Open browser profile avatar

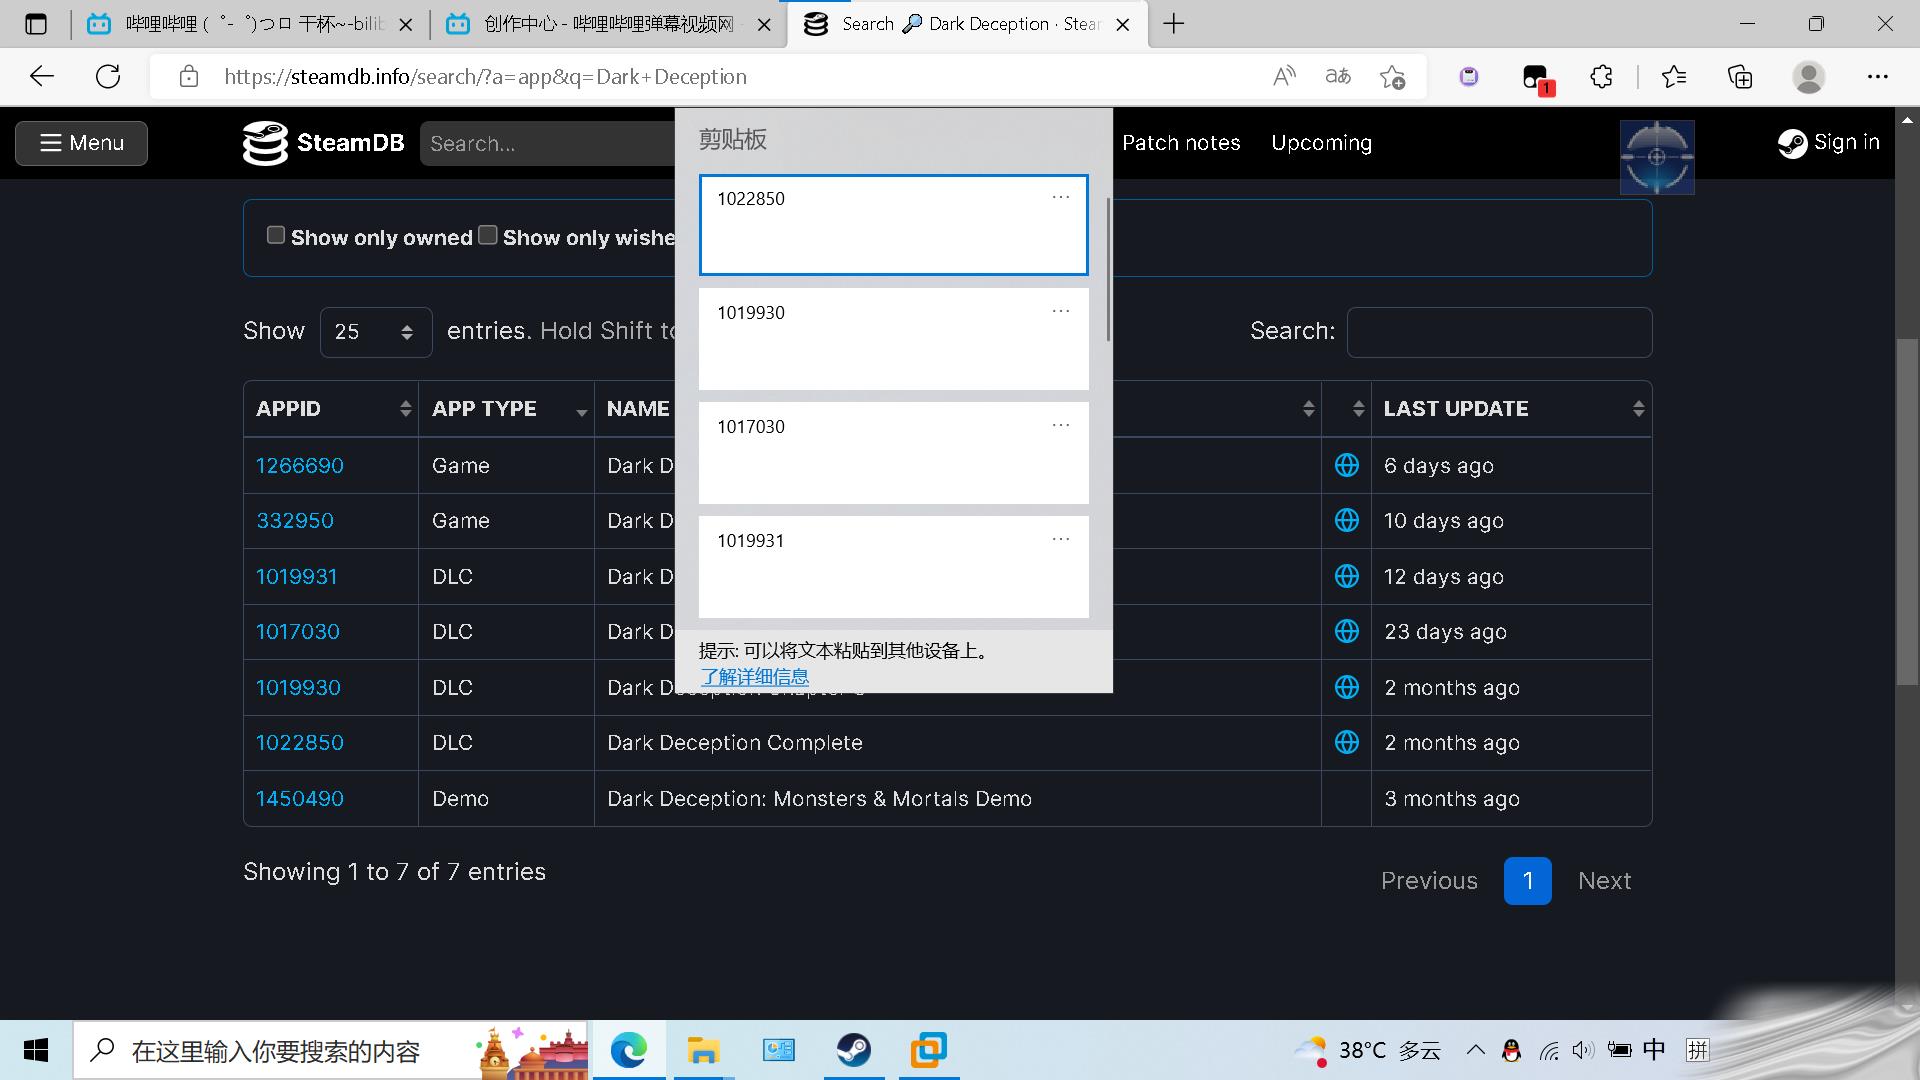click(x=1809, y=76)
